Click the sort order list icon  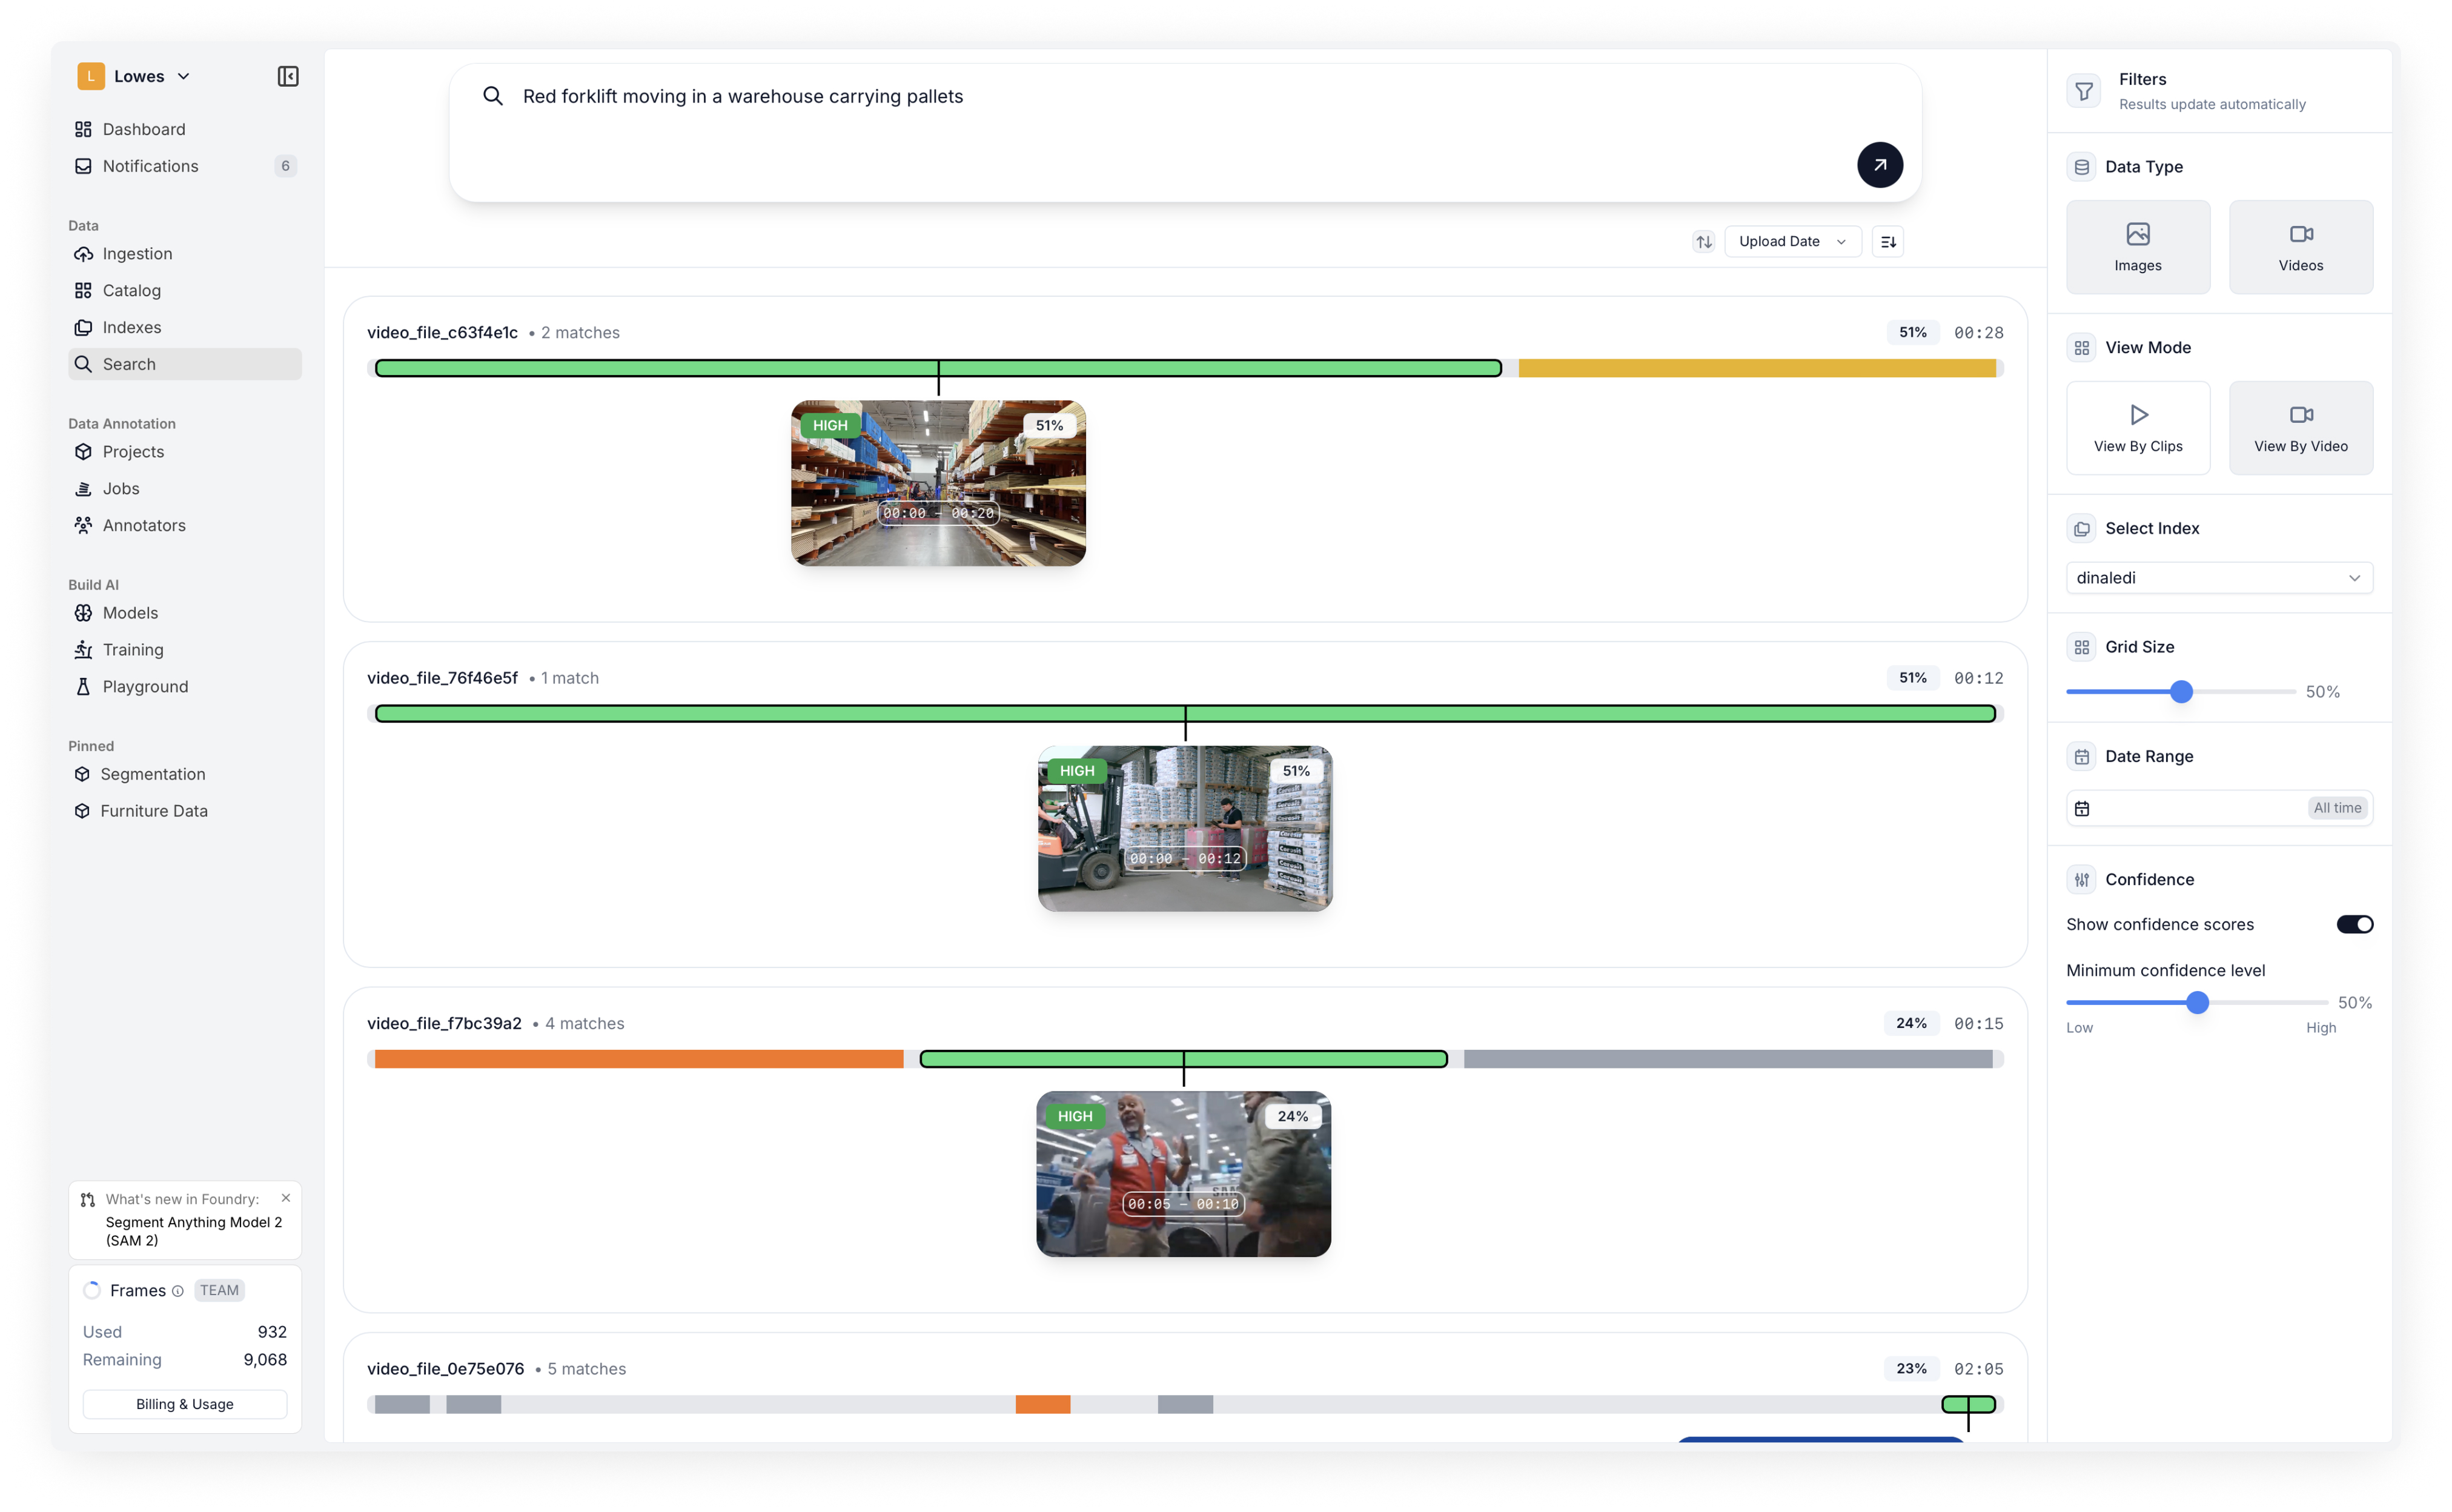click(x=1888, y=241)
